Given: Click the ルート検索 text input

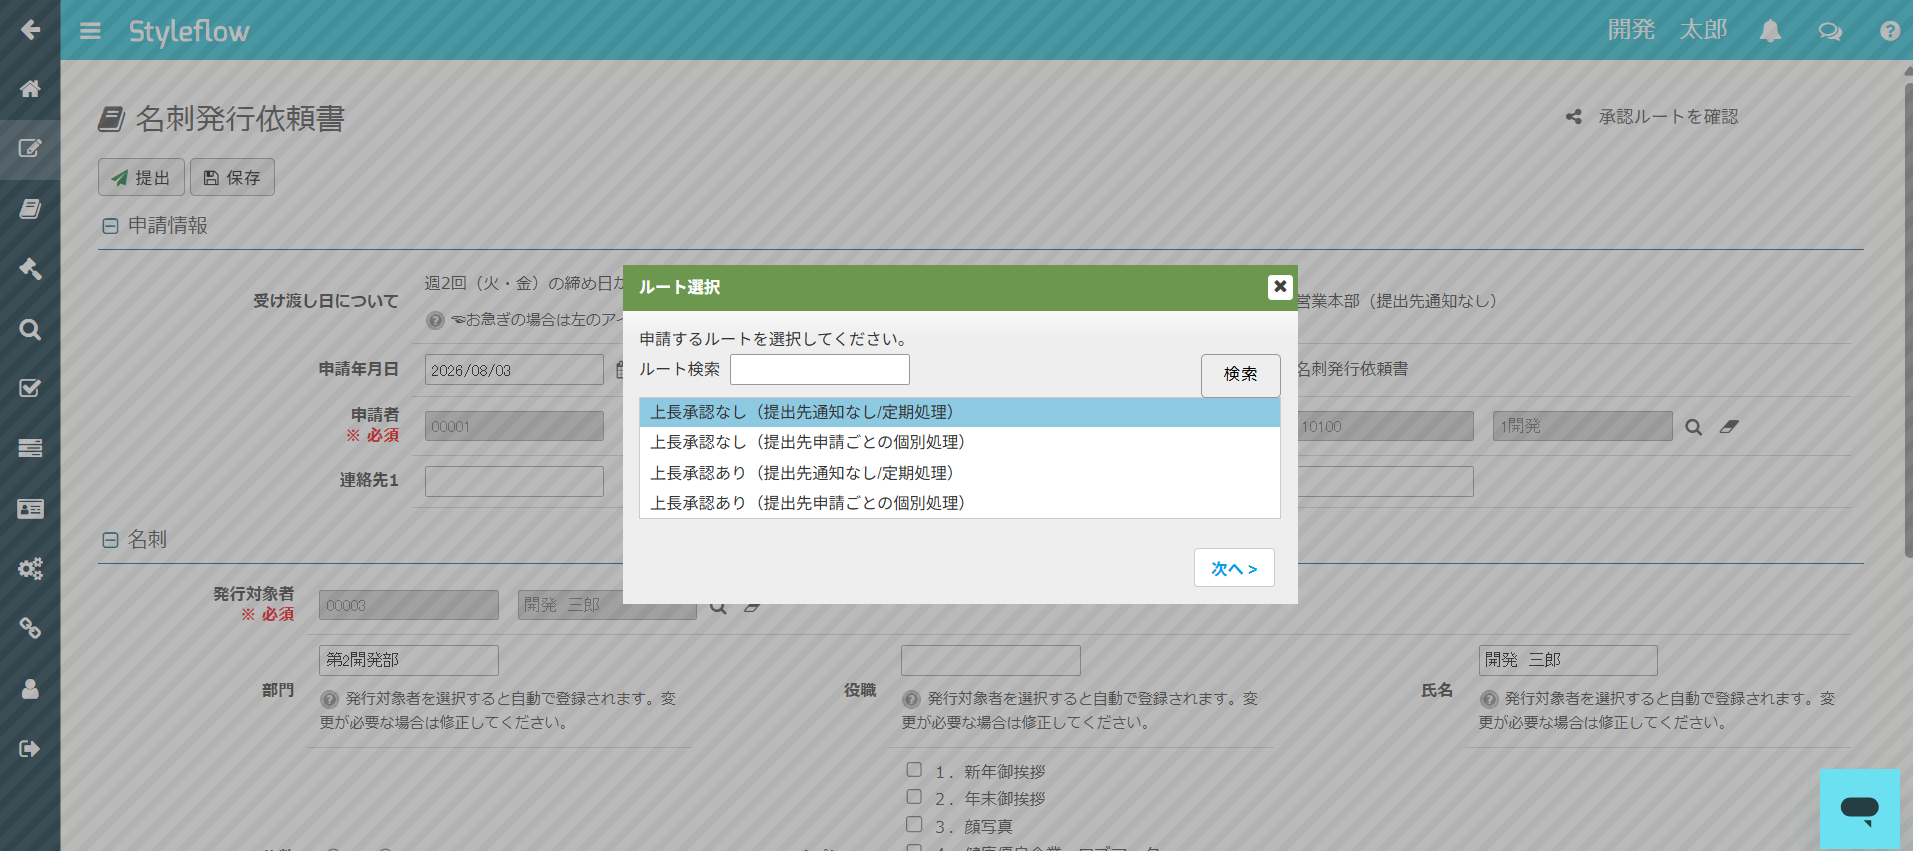Looking at the screenshot, I should coord(820,369).
